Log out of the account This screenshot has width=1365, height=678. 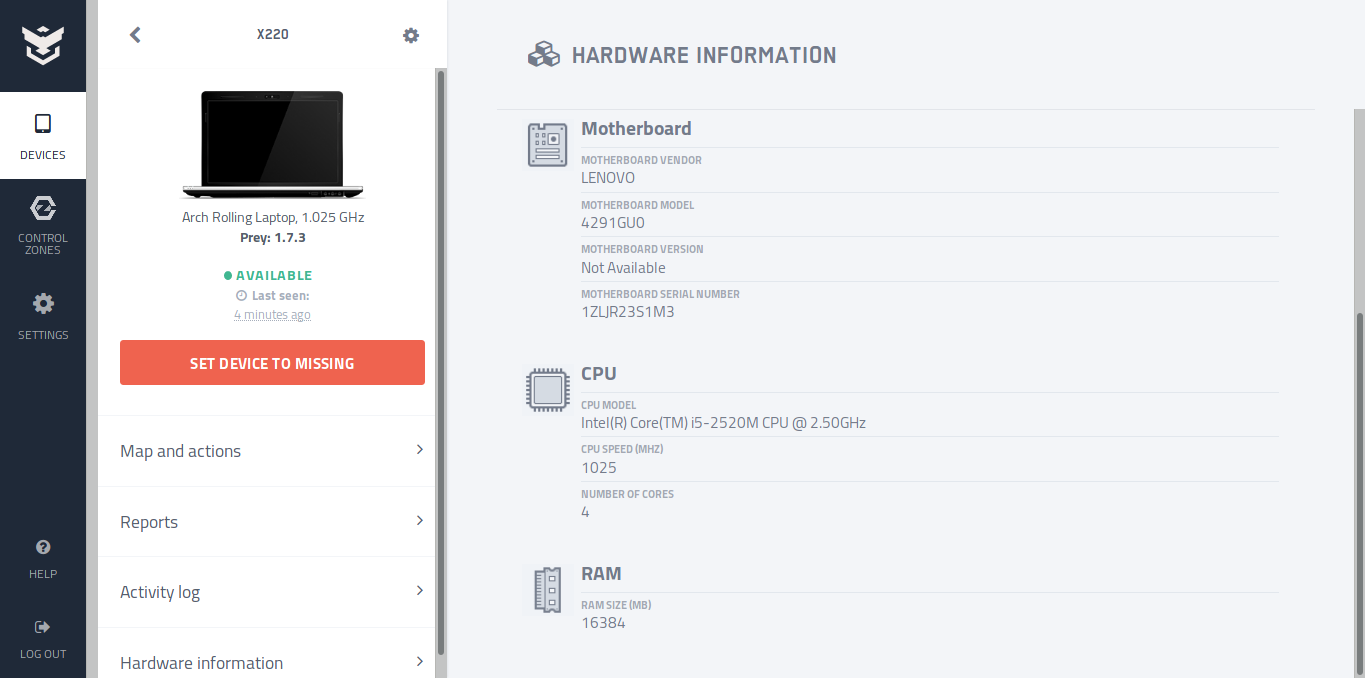[43, 638]
